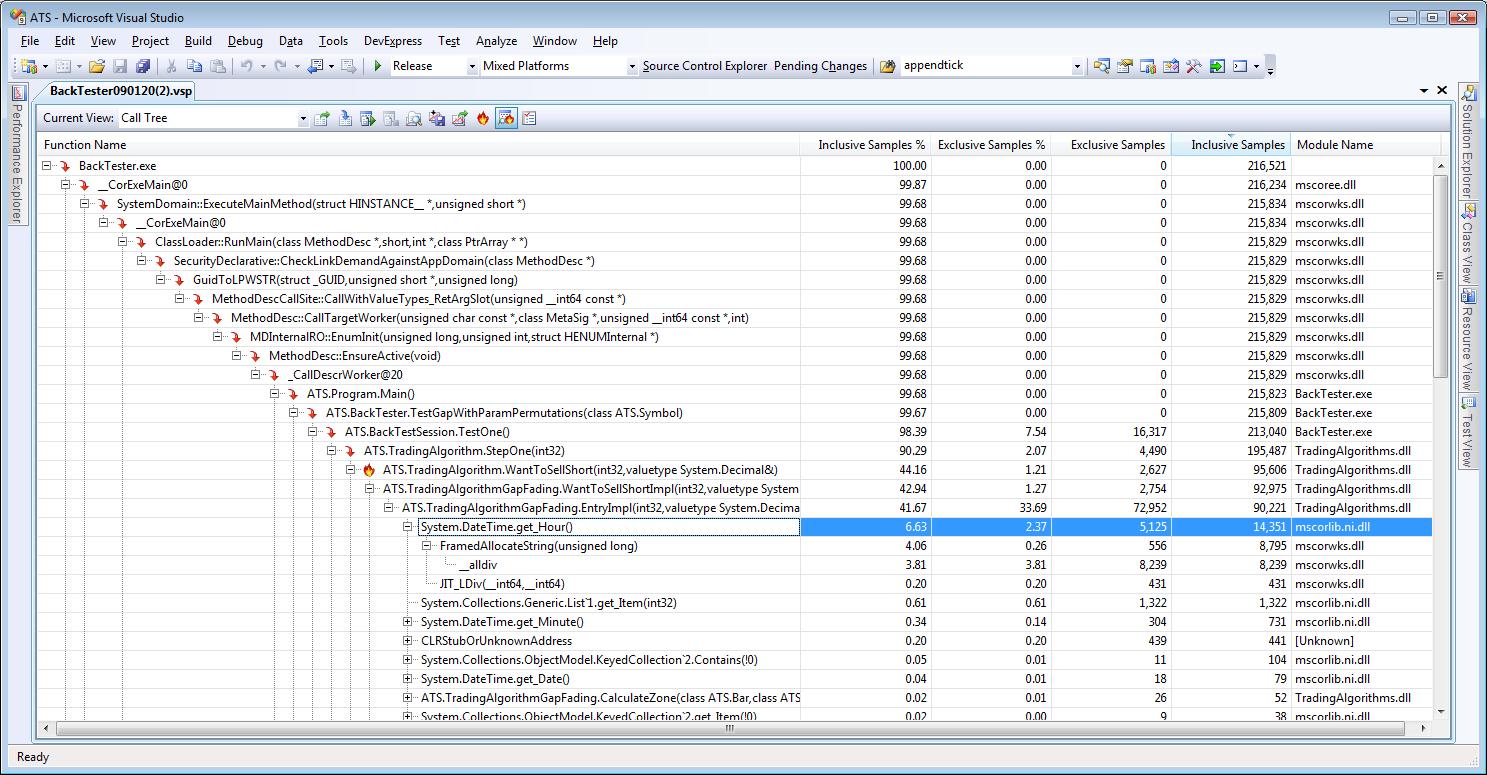Expand the CLRStubOrUnknownAddress node
Image resolution: width=1487 pixels, height=775 pixels.
coord(408,641)
